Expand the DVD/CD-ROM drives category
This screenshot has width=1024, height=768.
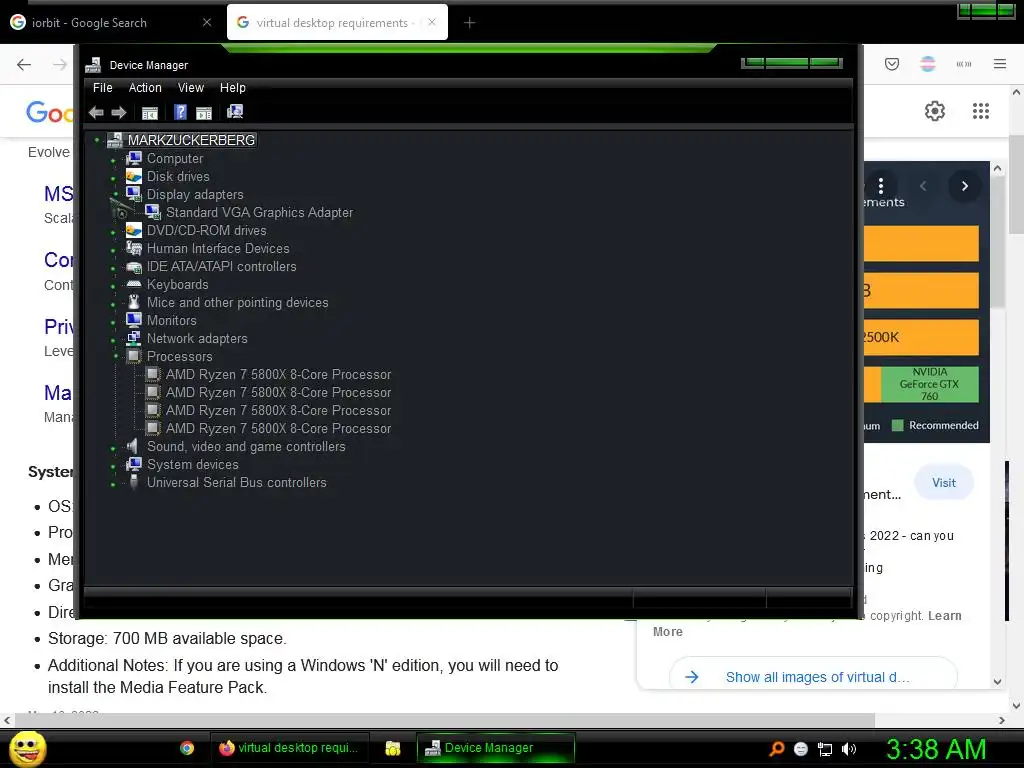coord(113,232)
